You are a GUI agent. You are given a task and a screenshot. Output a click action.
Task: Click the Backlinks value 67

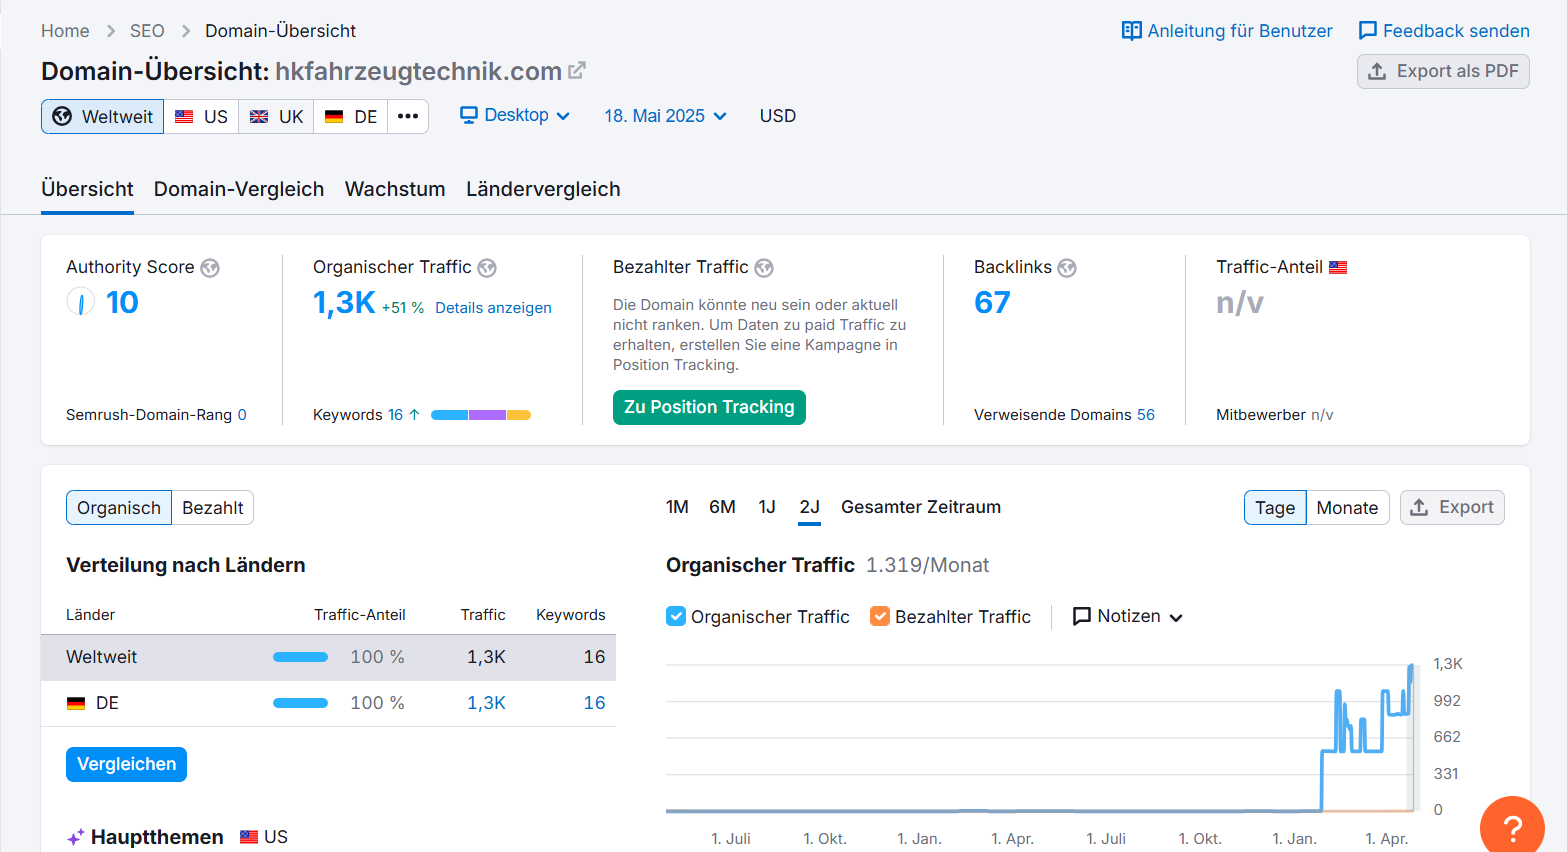(x=992, y=302)
